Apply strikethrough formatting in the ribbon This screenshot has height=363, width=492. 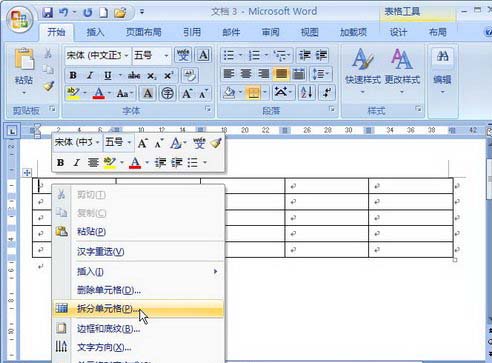tap(134, 76)
